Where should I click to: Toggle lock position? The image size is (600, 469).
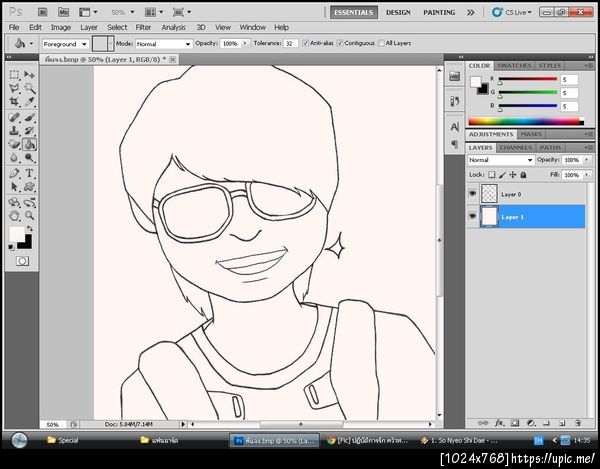click(x=513, y=175)
